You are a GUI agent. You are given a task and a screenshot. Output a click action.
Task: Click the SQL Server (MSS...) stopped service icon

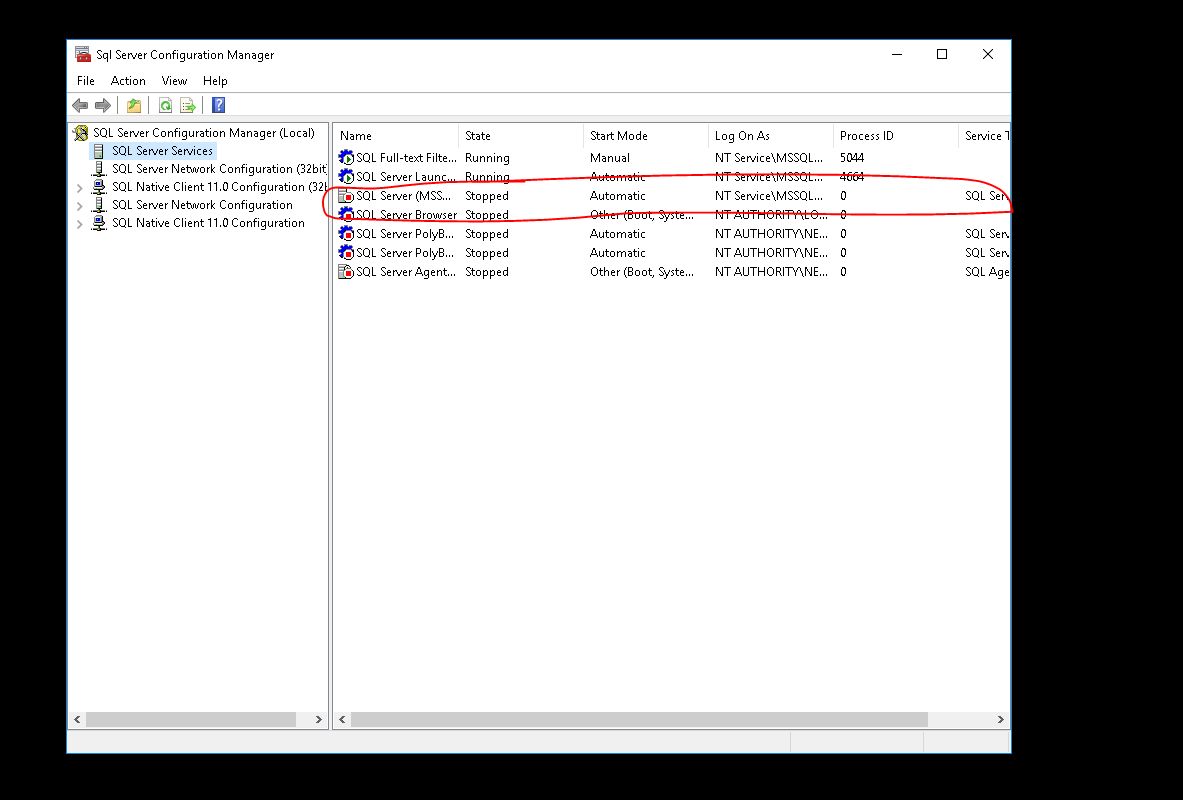pyautogui.click(x=346, y=195)
